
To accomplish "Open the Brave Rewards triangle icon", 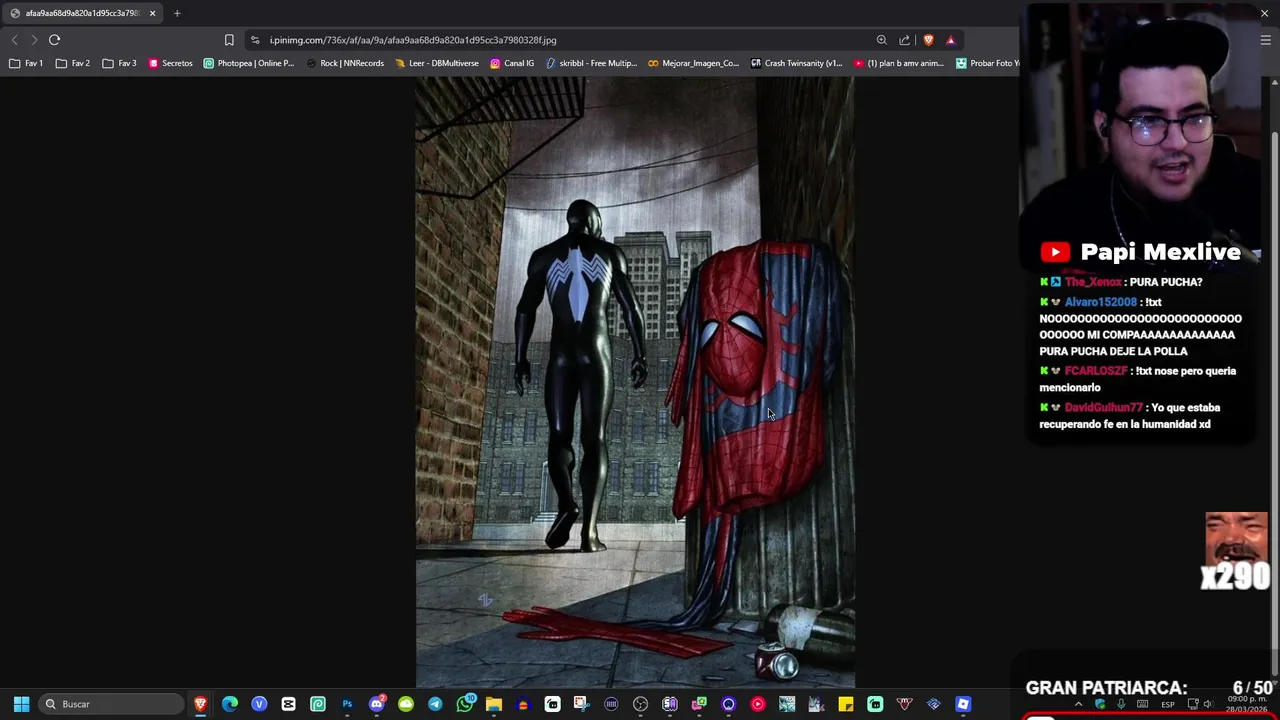I will coord(950,40).
